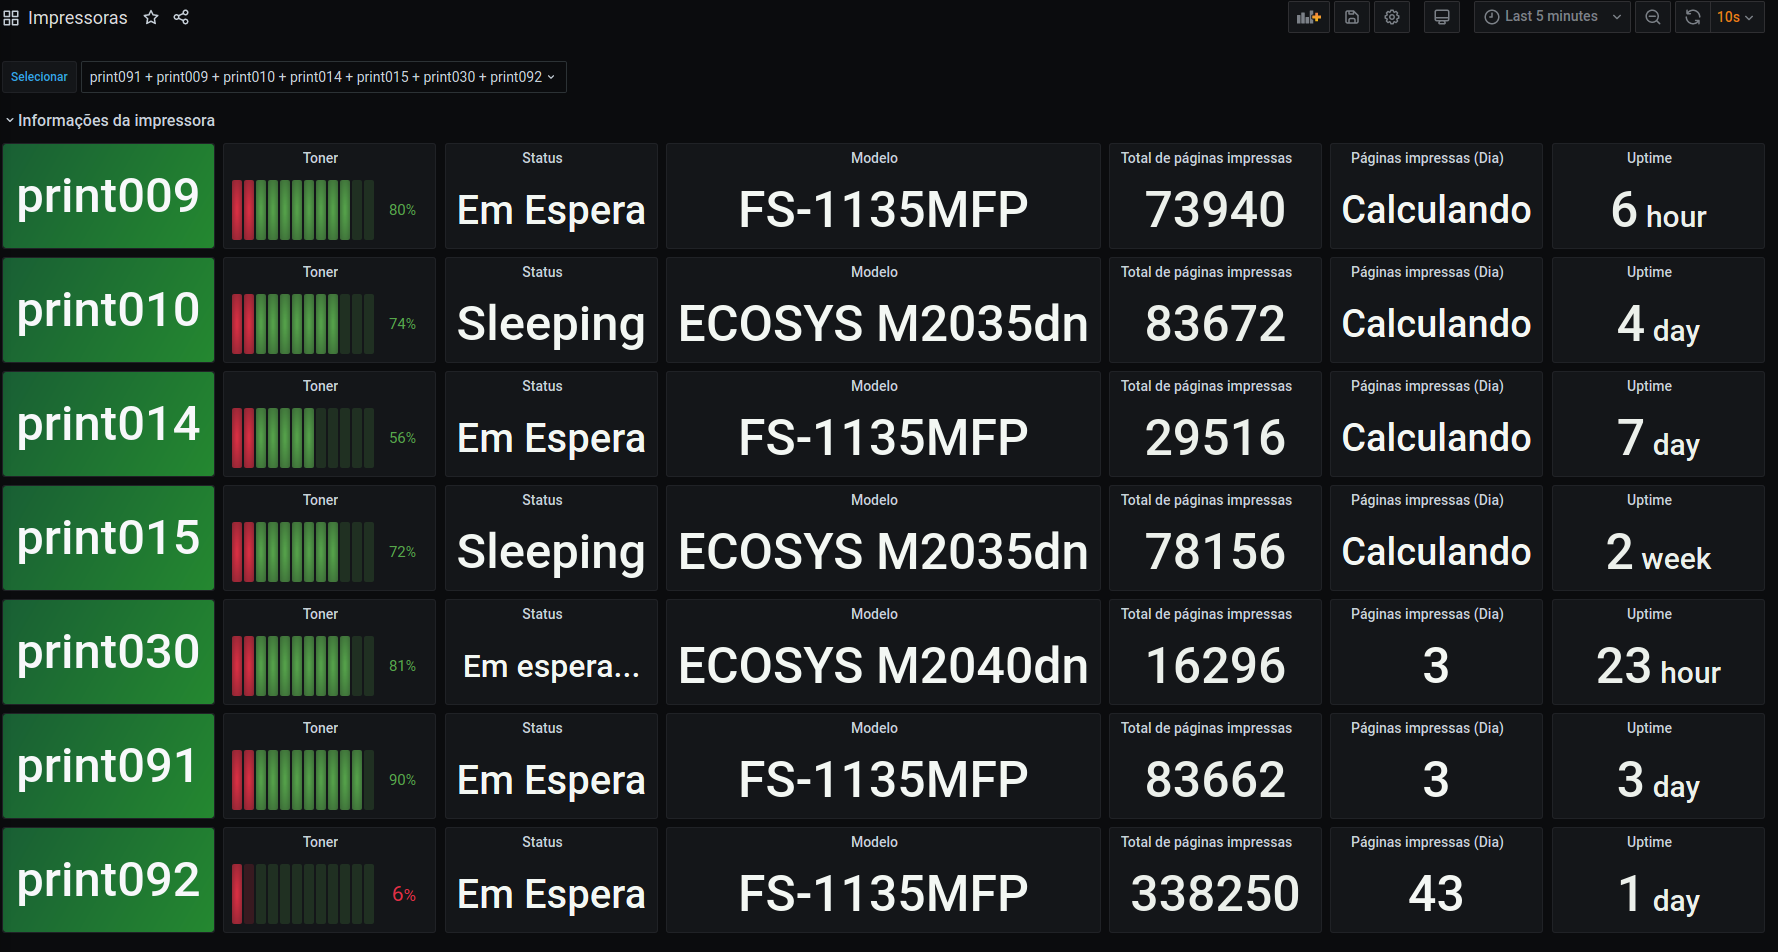Star the Impressoras dashboard as favorite

click(151, 17)
